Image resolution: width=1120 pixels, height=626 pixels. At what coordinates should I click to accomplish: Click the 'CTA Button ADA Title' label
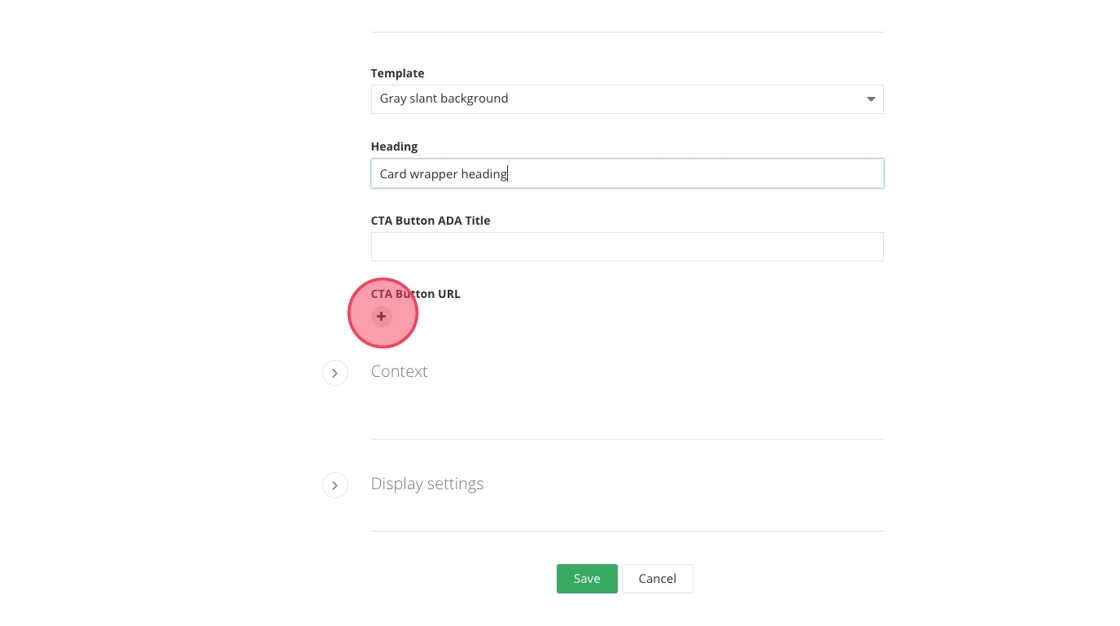(x=430, y=220)
